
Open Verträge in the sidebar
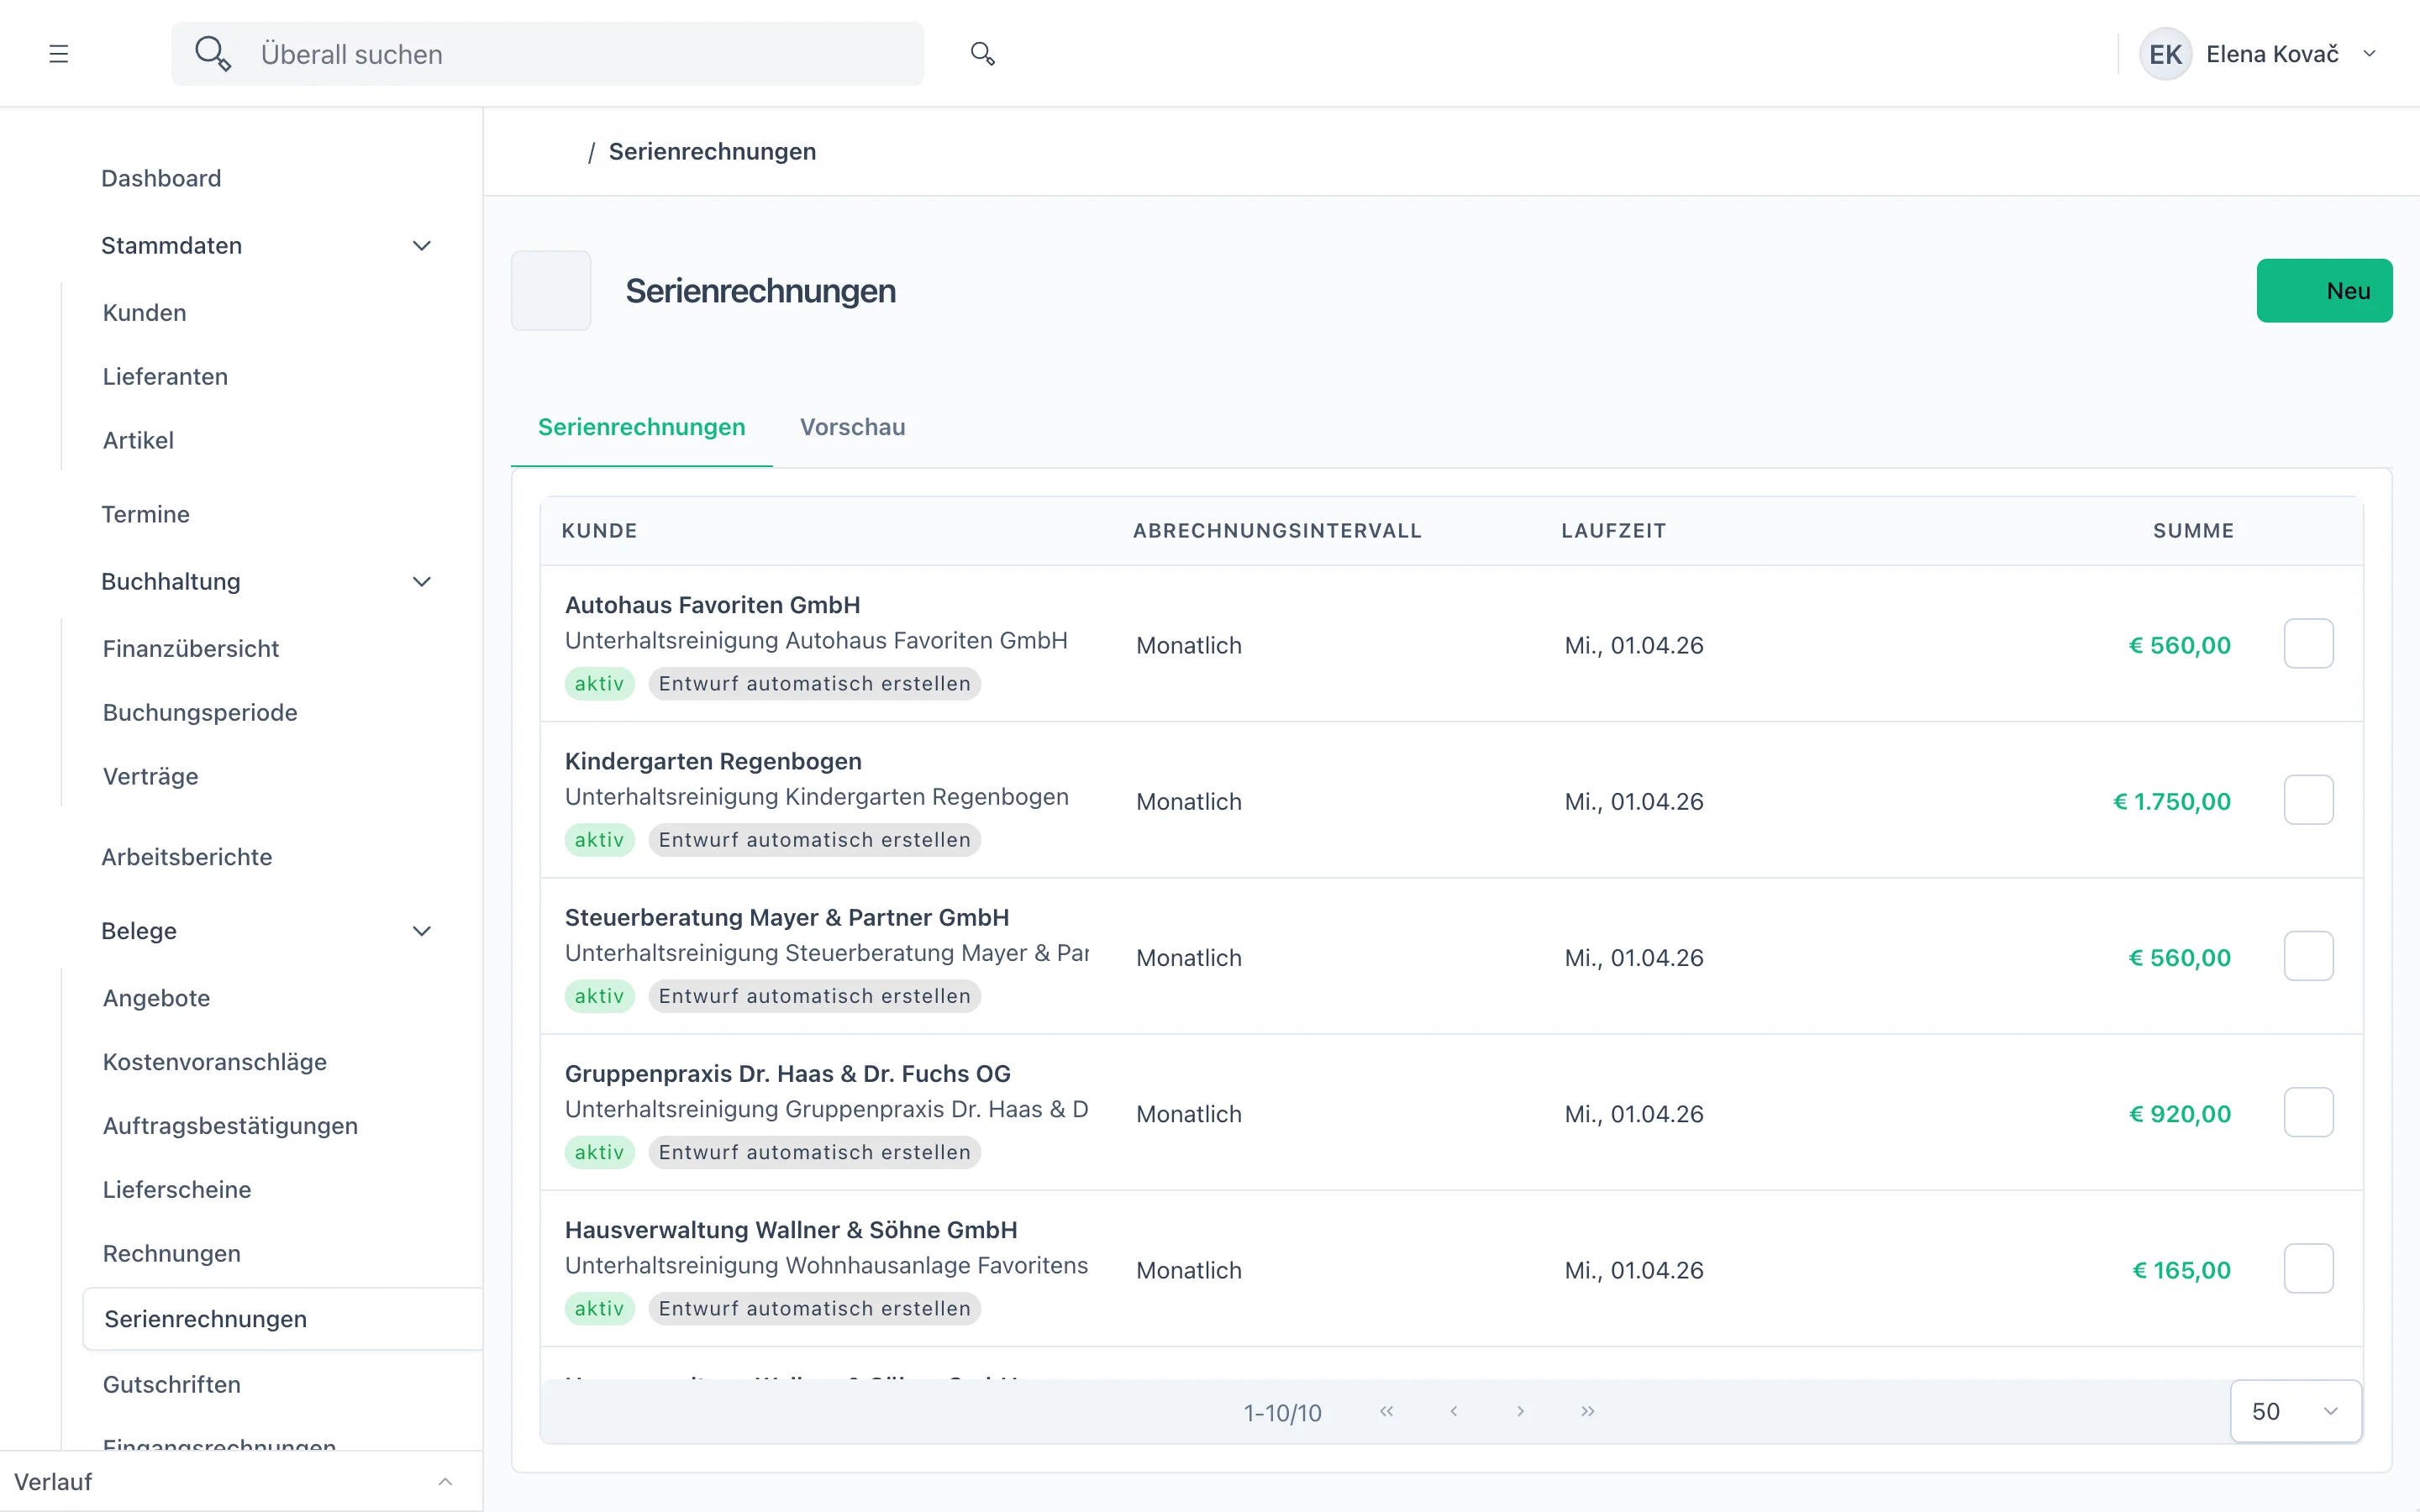coord(150,777)
